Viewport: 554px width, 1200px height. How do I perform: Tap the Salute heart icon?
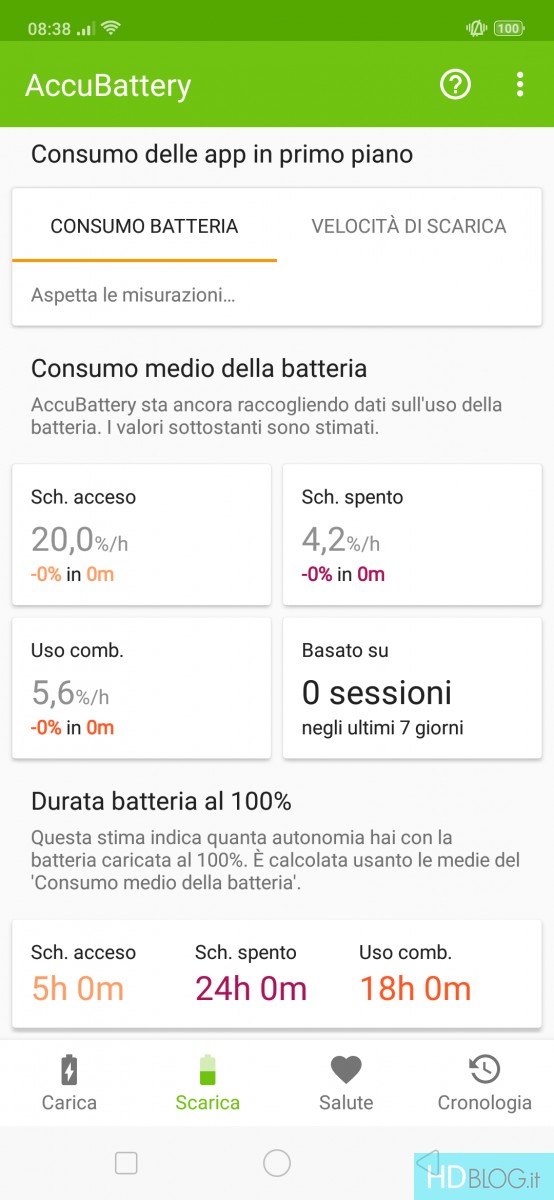point(346,1071)
